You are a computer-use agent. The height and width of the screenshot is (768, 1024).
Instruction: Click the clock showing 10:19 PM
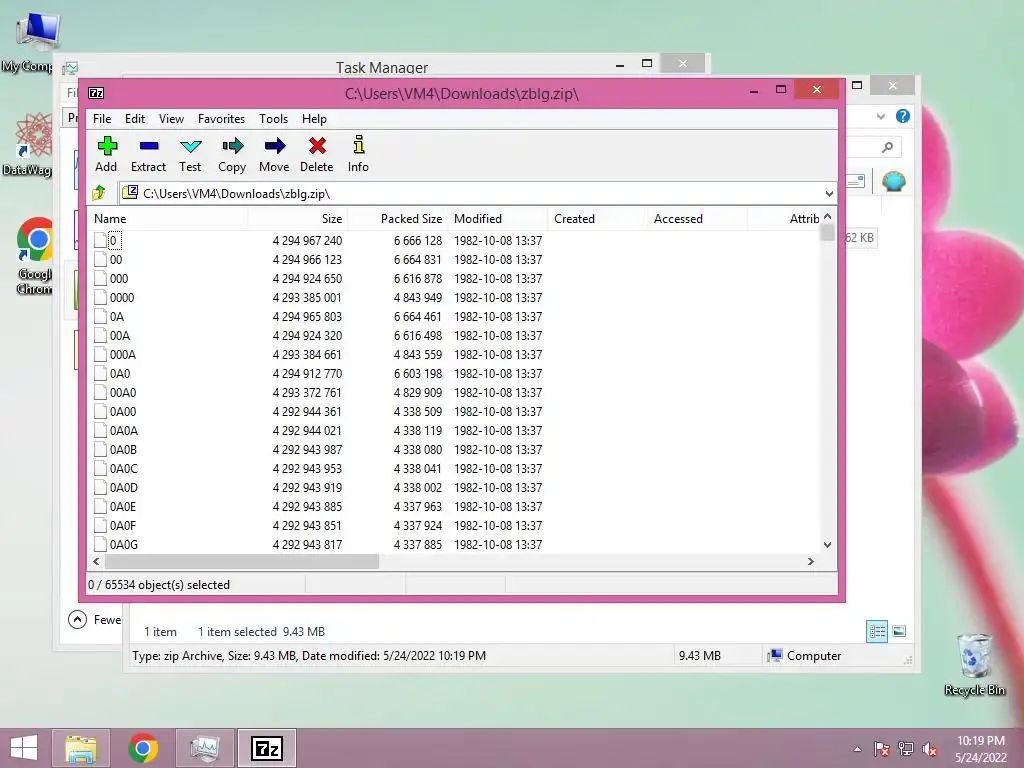[x=980, y=741]
